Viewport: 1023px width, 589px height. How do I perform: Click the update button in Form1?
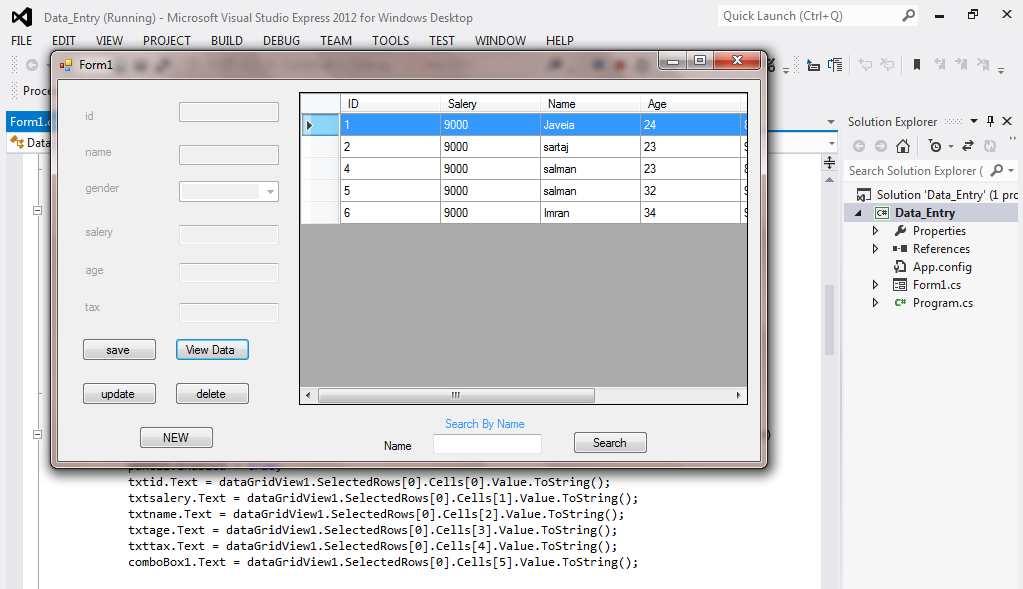(x=119, y=394)
